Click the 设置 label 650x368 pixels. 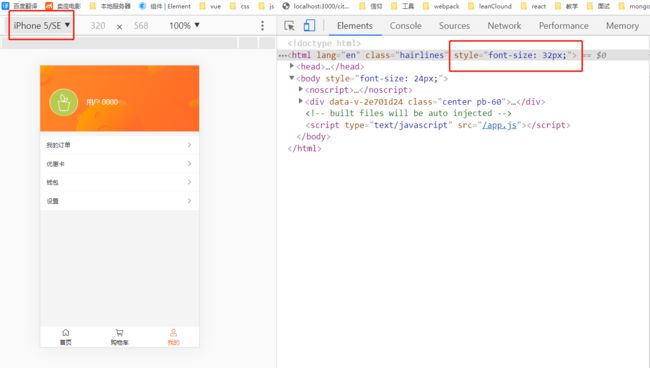(x=52, y=201)
